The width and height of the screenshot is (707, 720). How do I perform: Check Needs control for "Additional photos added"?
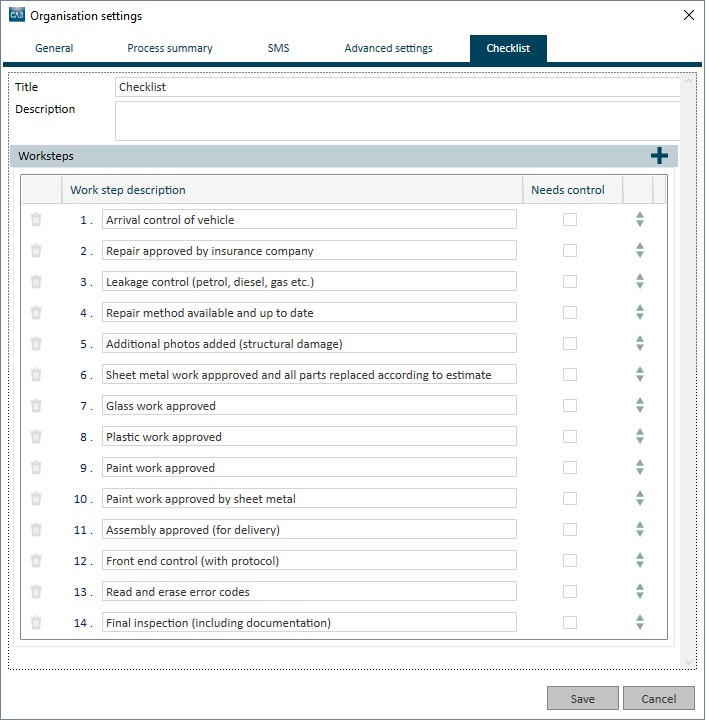pos(570,343)
